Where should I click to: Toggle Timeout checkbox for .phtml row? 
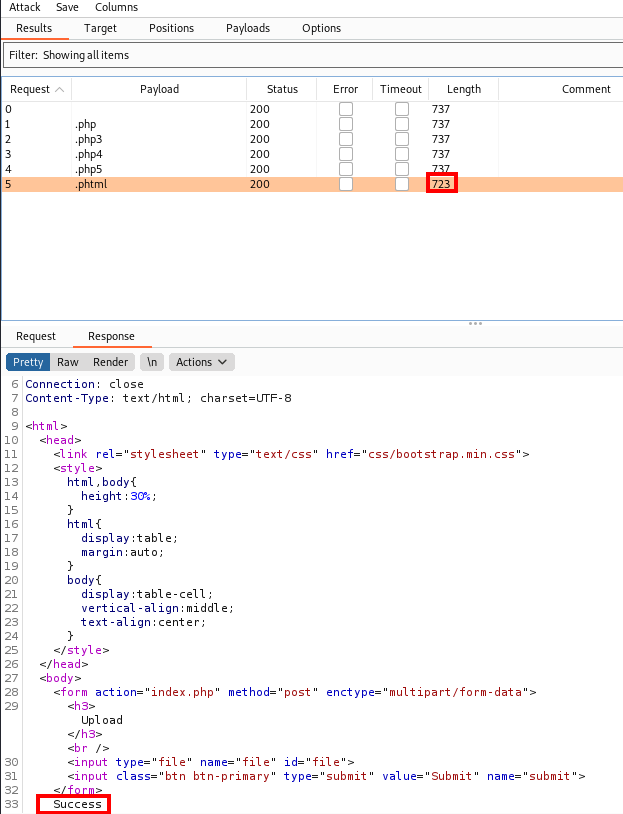coord(402,184)
